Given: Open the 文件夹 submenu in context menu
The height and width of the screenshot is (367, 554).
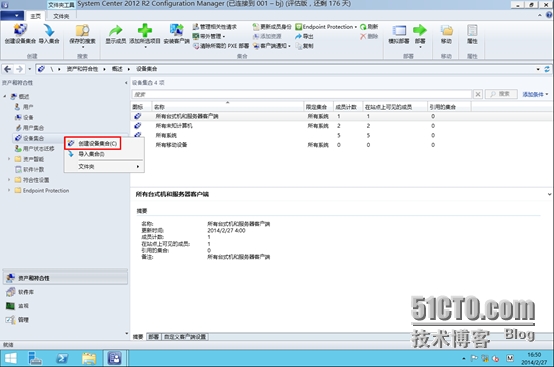Looking at the screenshot, I should [x=104, y=166].
